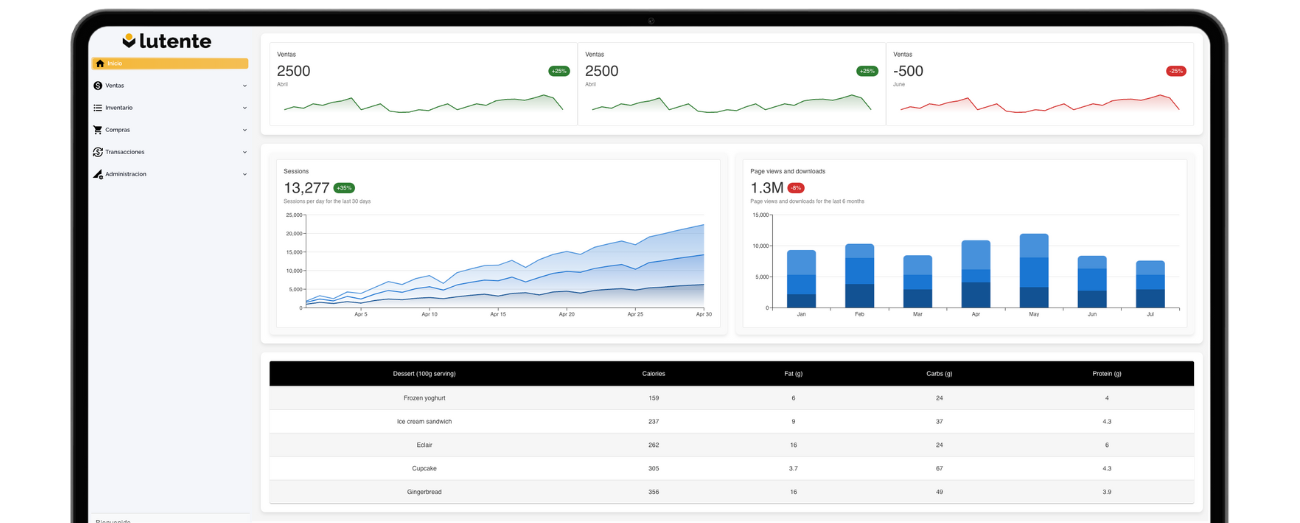Click the Administracion settings icon

tap(98, 174)
